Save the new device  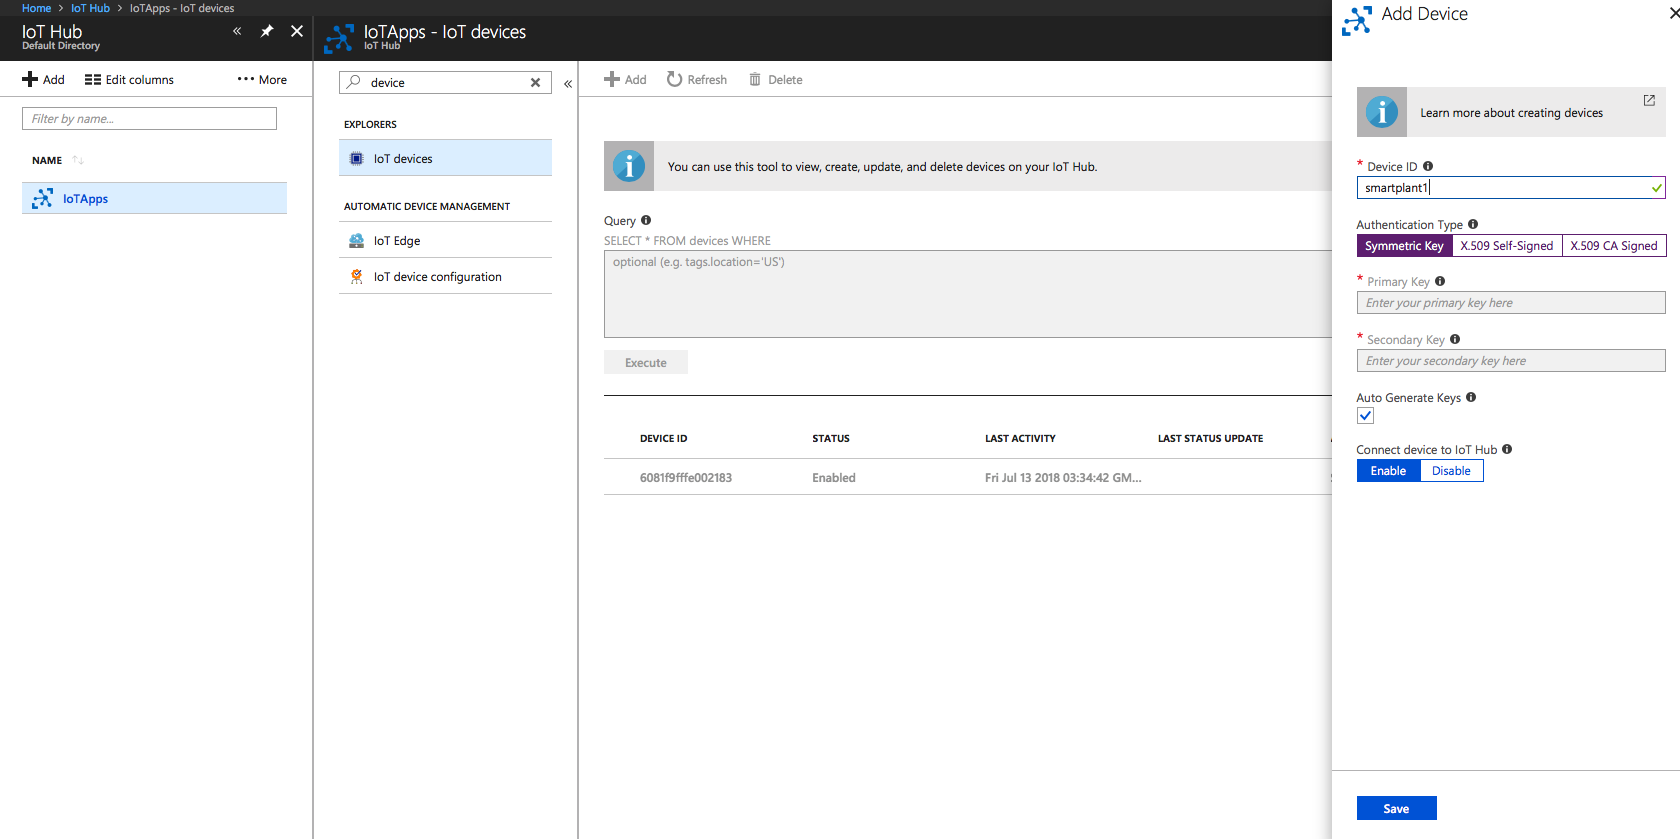click(x=1396, y=808)
